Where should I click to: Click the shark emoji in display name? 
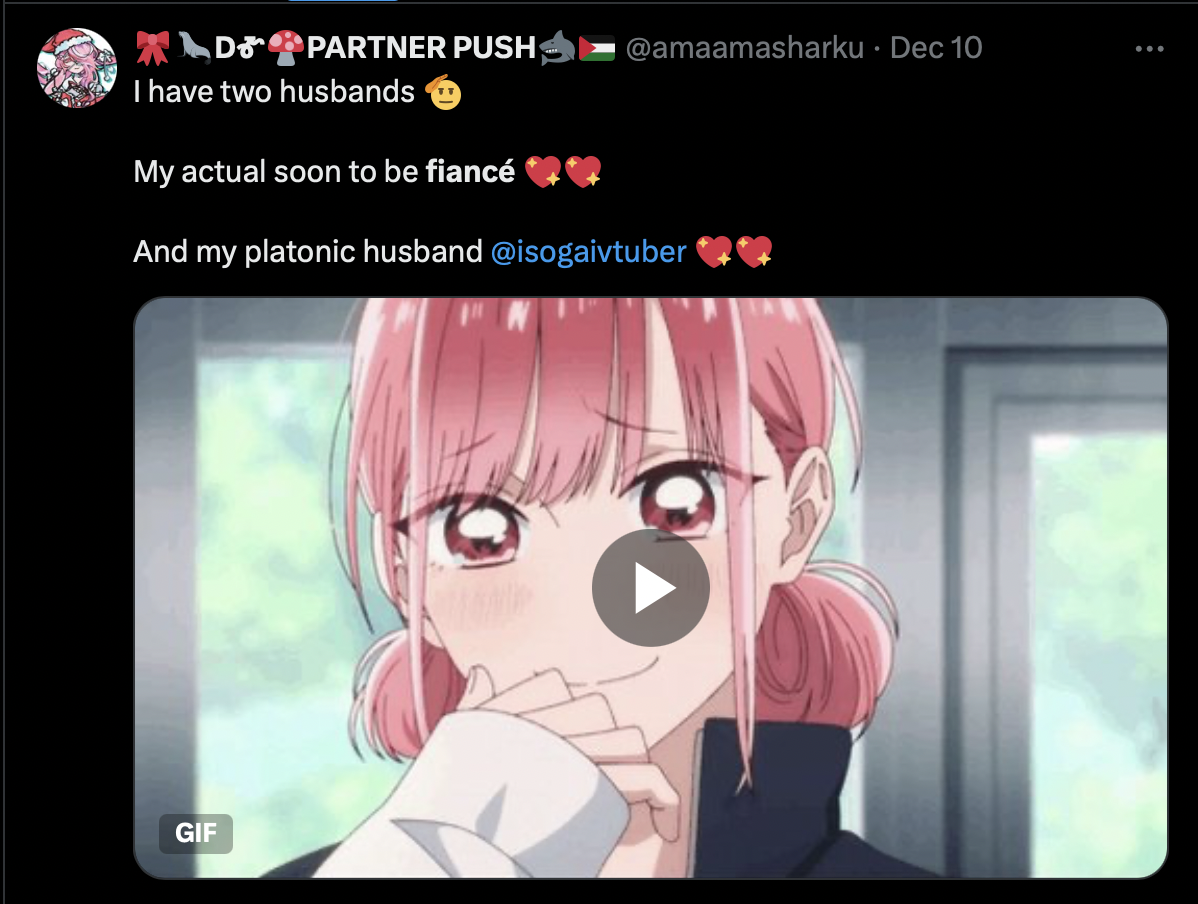[556, 47]
